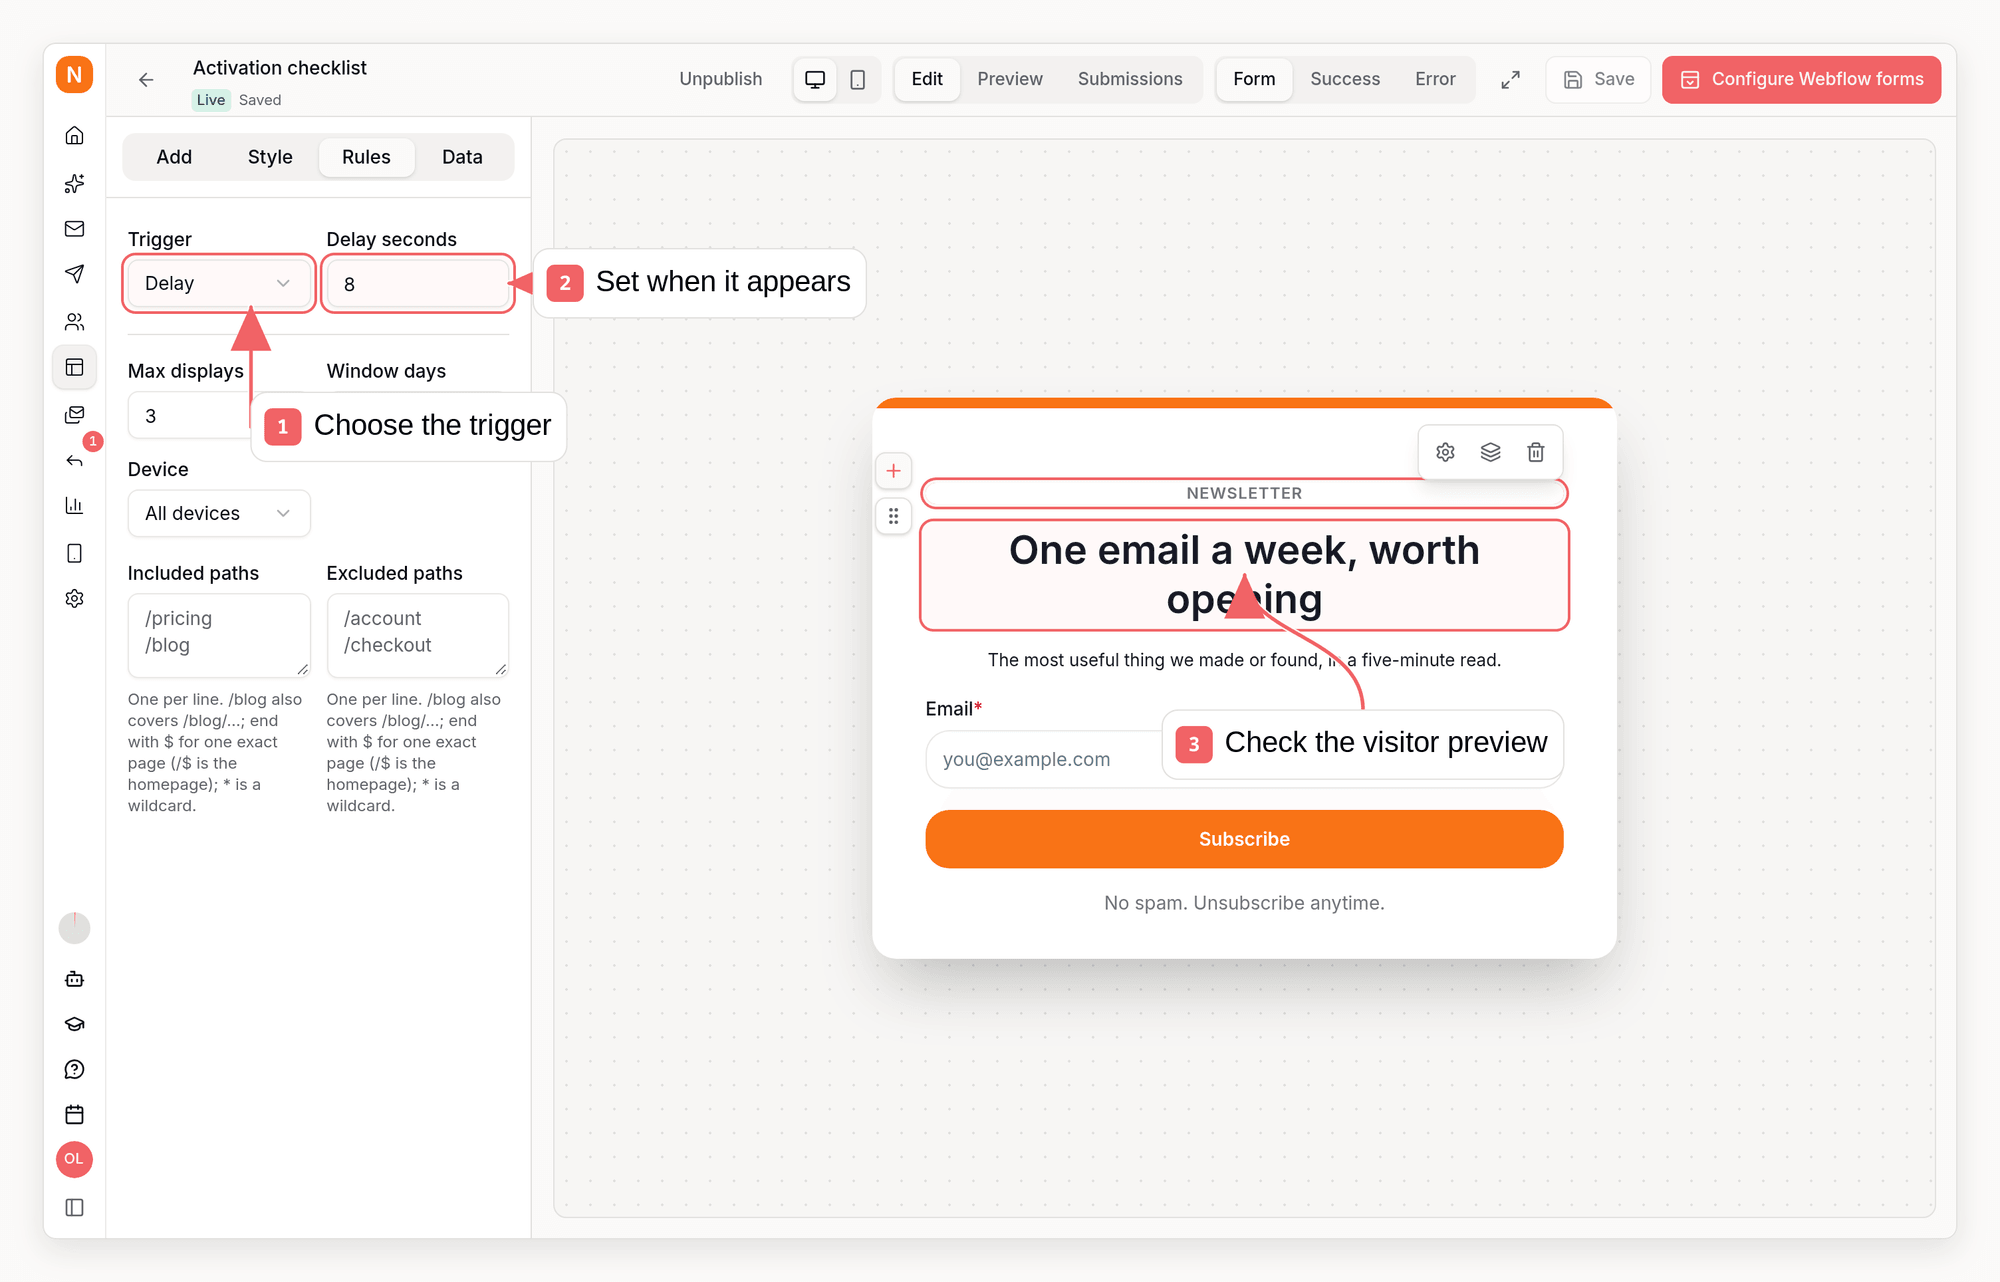The image size is (2000, 1282).
Task: Switch to the Rules tab
Action: tap(366, 157)
